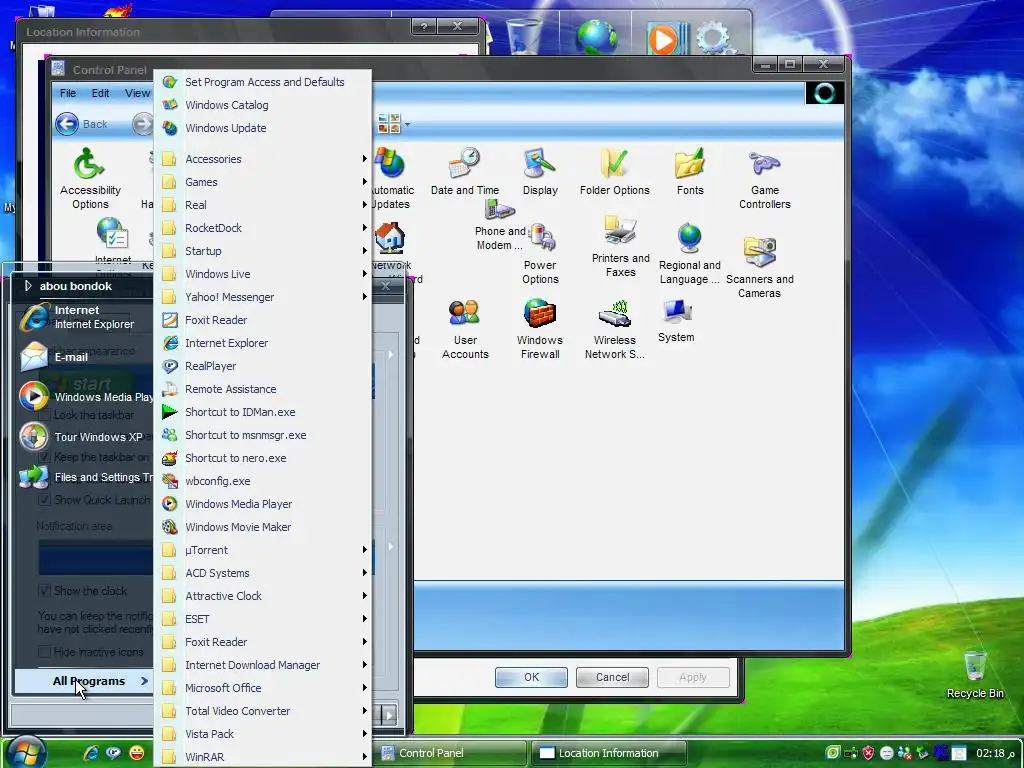Select Remote Assistance in the programs menu
The image size is (1024, 768).
263,389
